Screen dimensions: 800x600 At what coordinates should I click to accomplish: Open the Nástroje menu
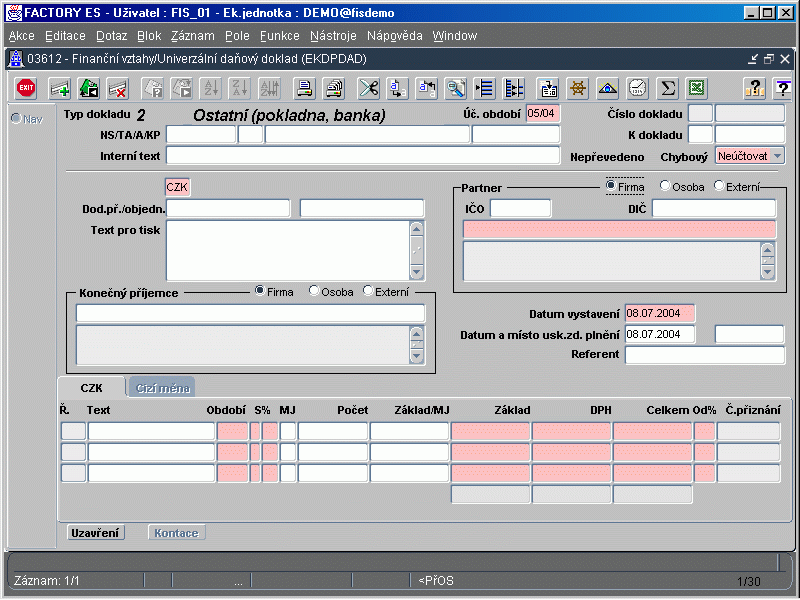333,35
